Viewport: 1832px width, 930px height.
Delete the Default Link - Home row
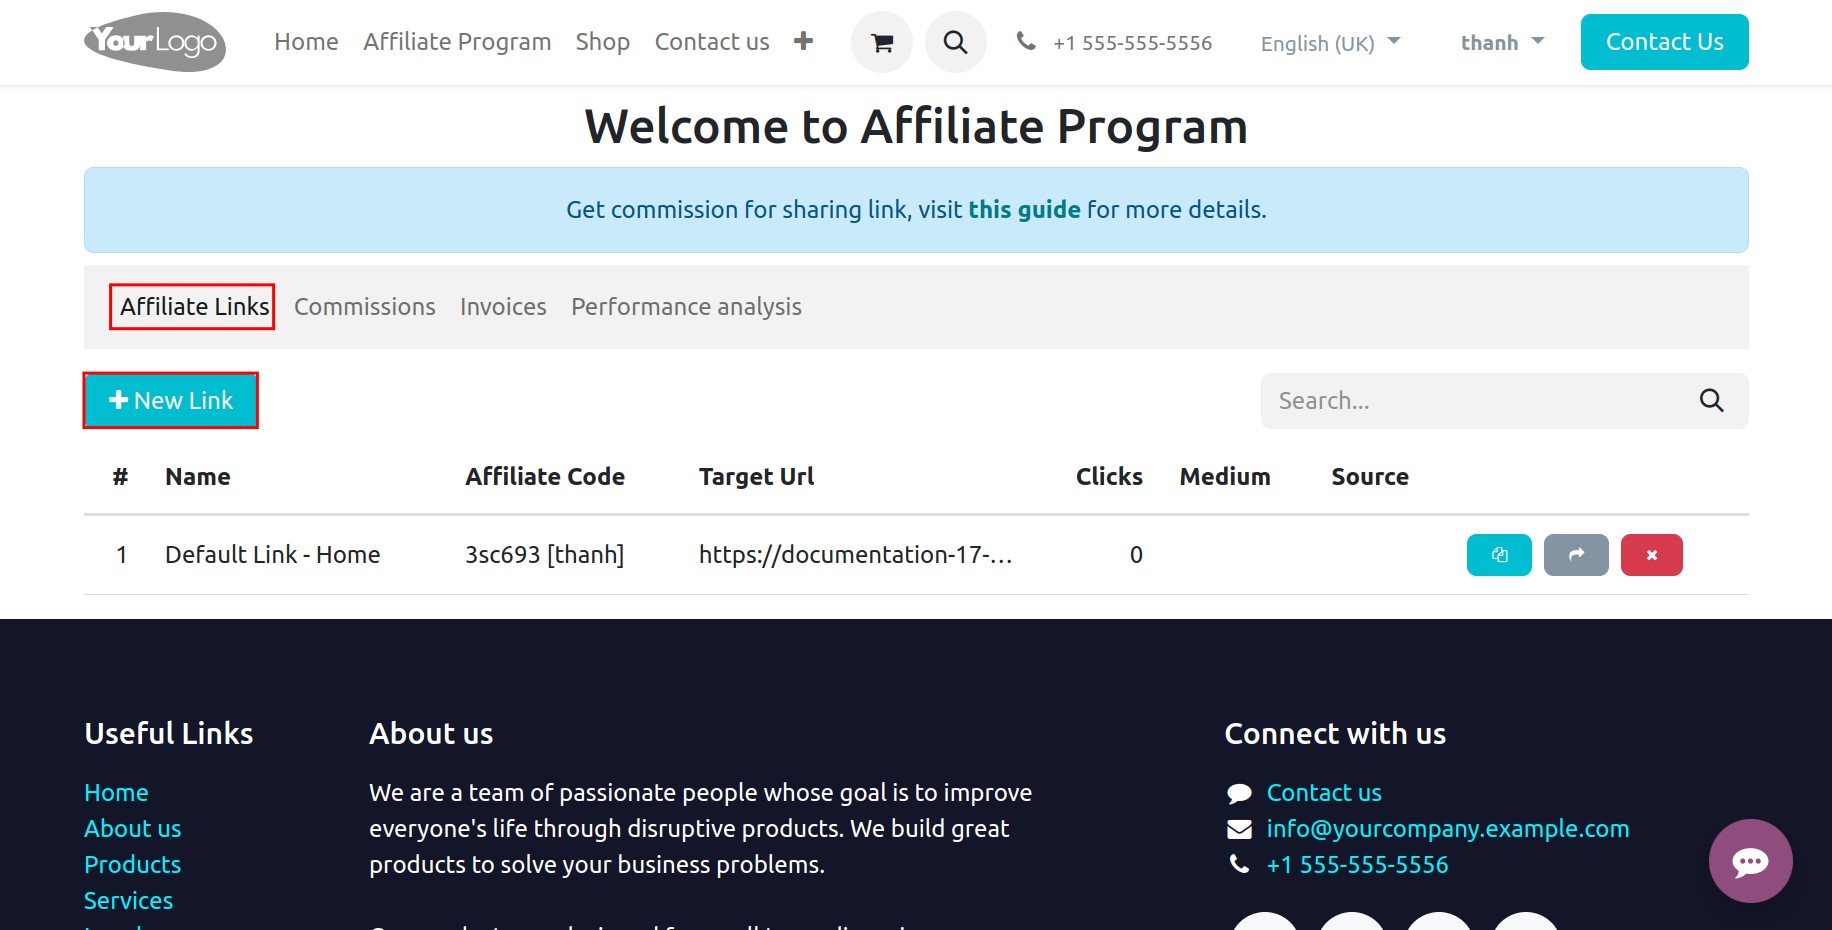click(1652, 555)
